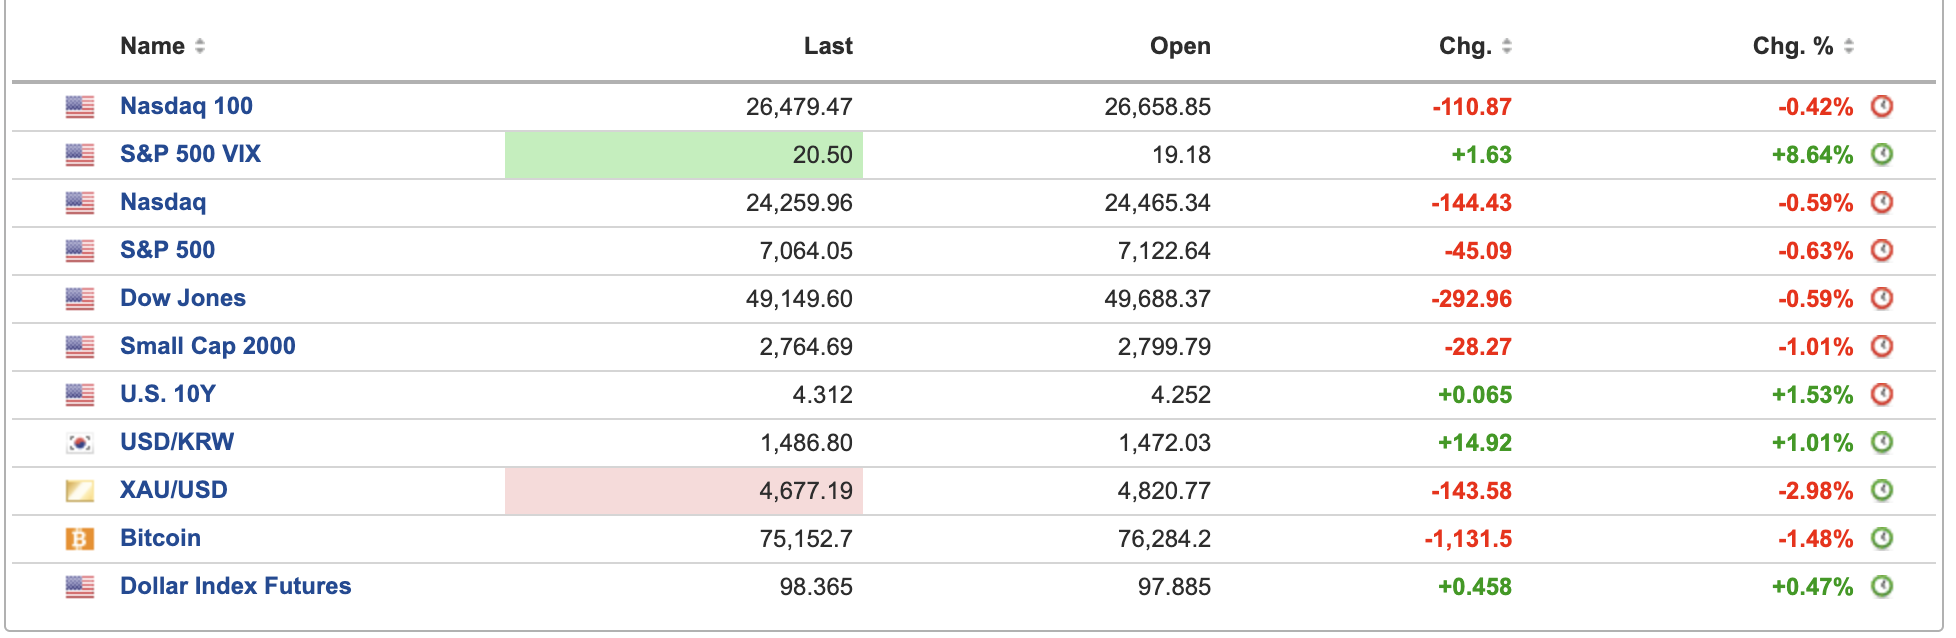The width and height of the screenshot is (1956, 638).
Task: Open the Nasdaq 100 index link
Action: [x=186, y=106]
